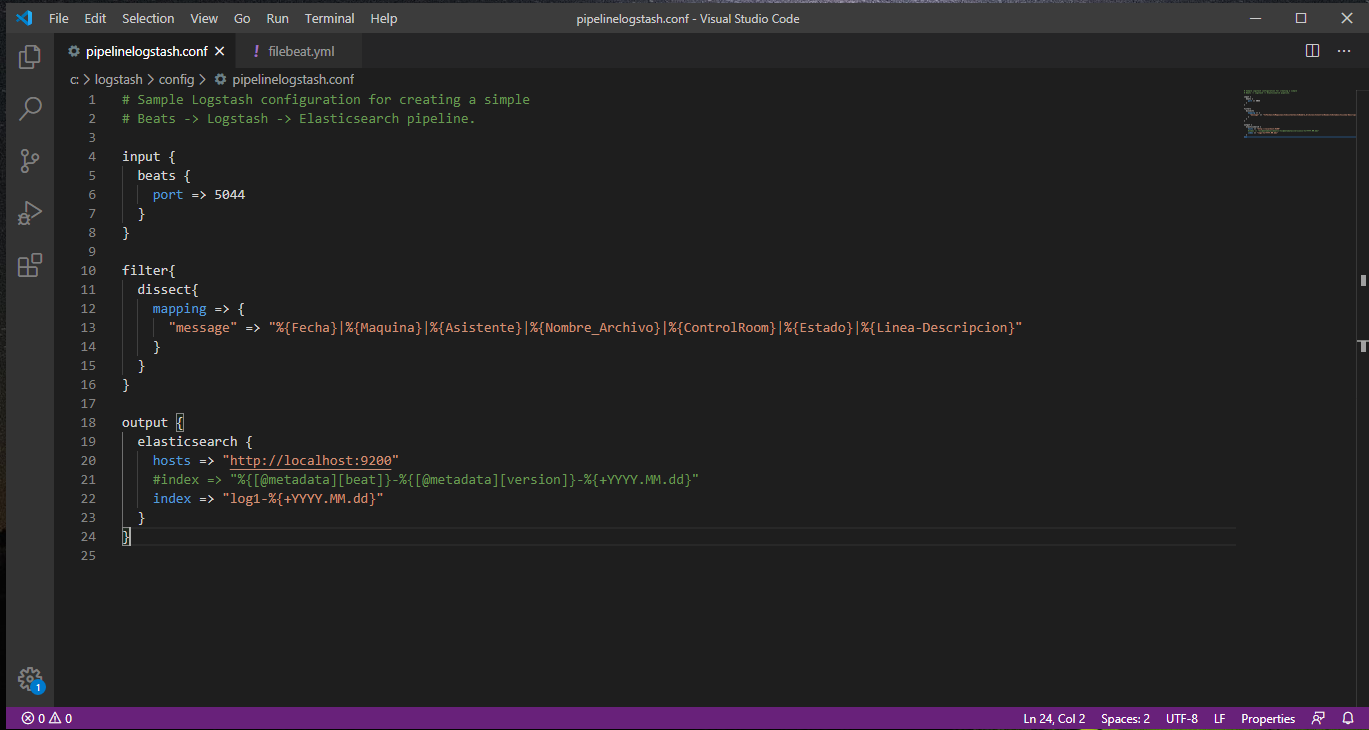Open the Go menu
The image size is (1369, 730).
[242, 18]
